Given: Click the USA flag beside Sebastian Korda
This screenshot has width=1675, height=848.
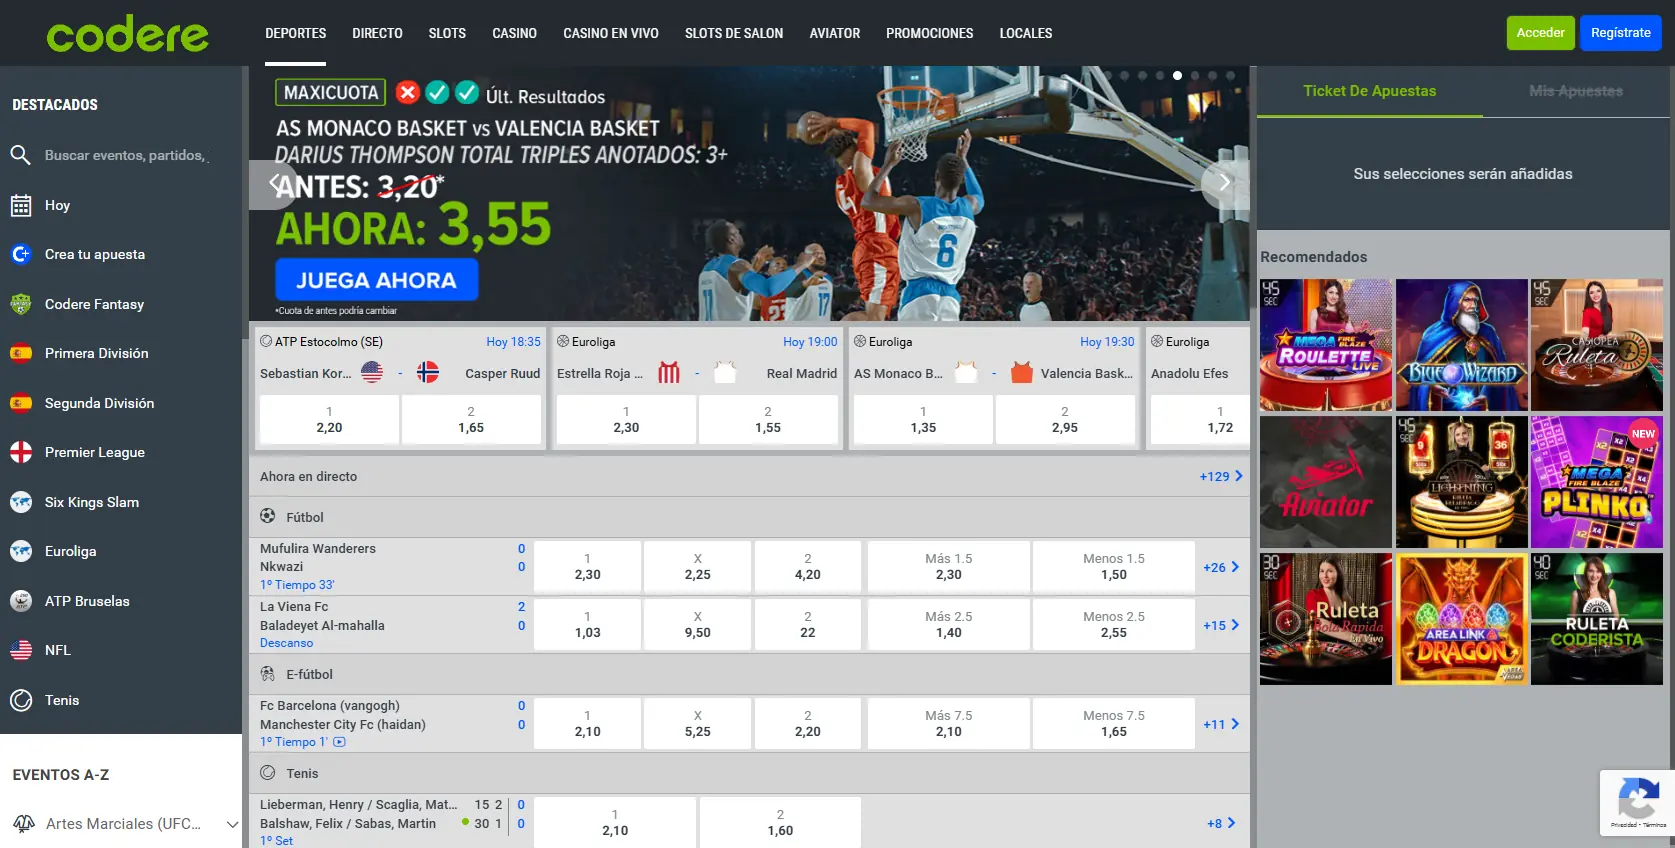Looking at the screenshot, I should tap(372, 373).
